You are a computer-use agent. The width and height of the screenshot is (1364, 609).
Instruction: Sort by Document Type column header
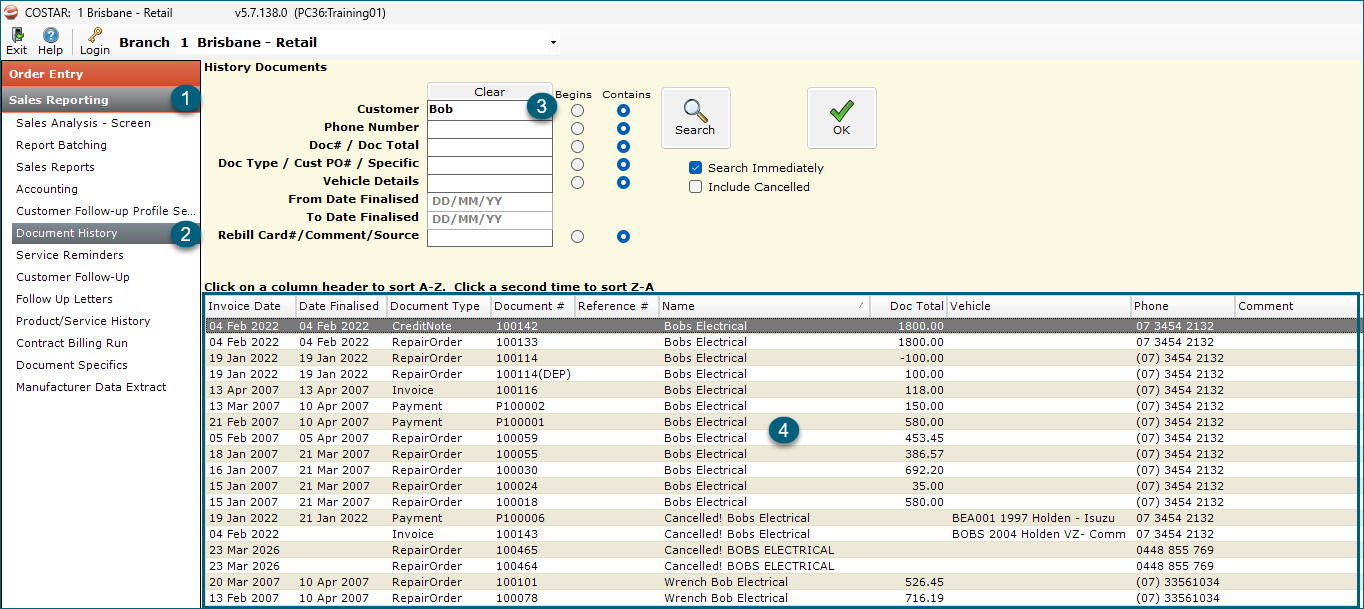439,306
